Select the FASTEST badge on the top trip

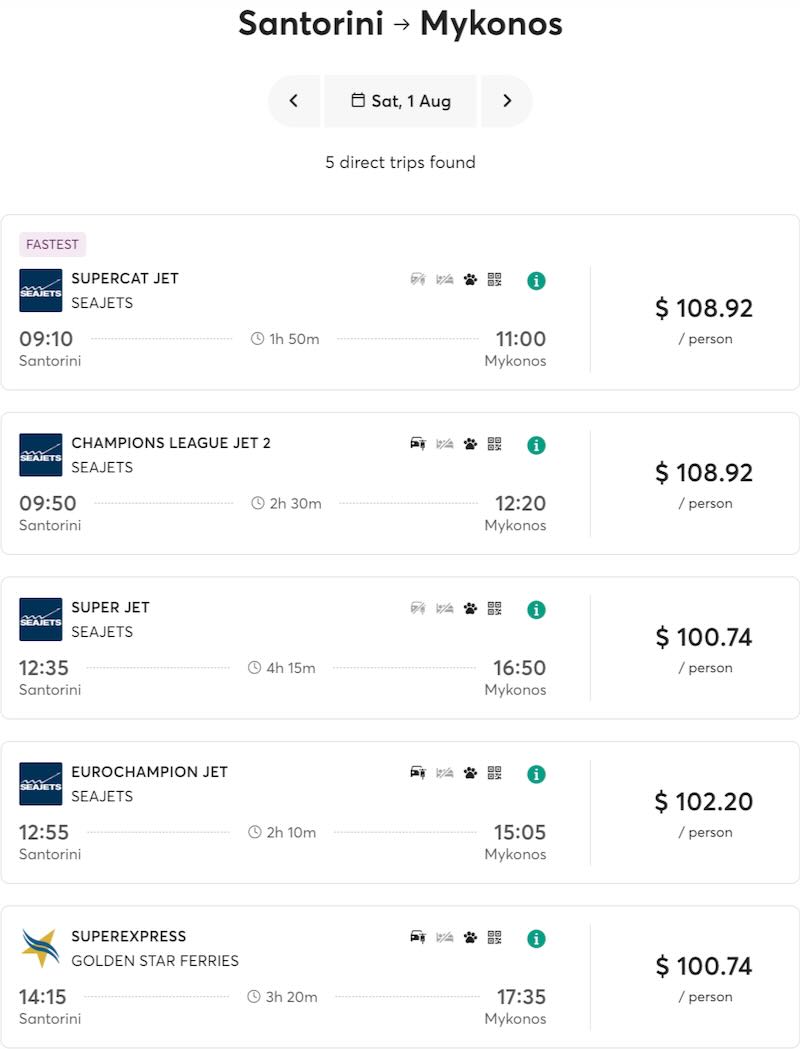52,244
